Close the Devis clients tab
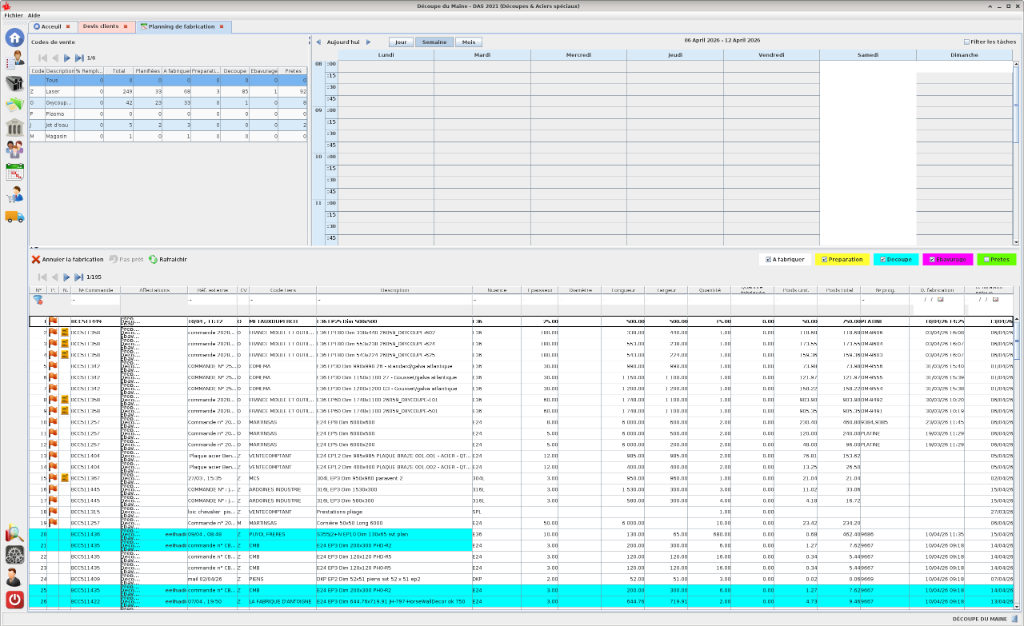The width and height of the screenshot is (1024, 626). tap(125, 27)
